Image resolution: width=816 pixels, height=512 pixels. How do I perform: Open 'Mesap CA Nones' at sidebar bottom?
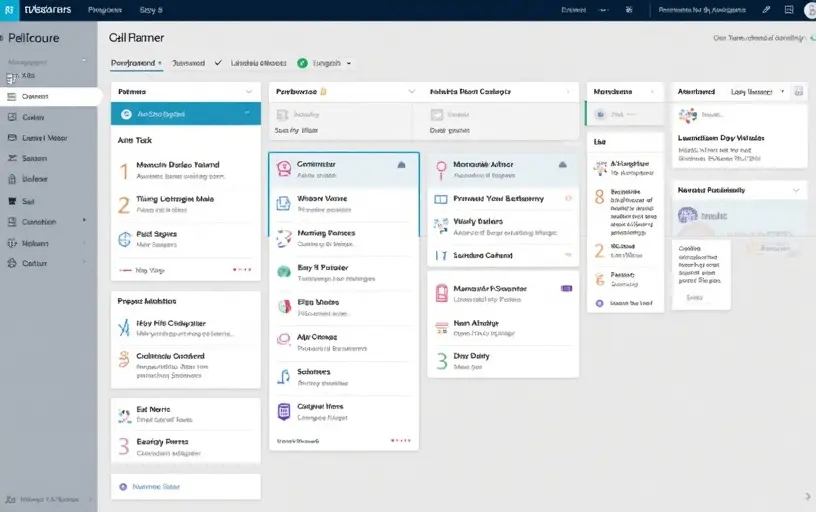pyautogui.click(x=49, y=500)
